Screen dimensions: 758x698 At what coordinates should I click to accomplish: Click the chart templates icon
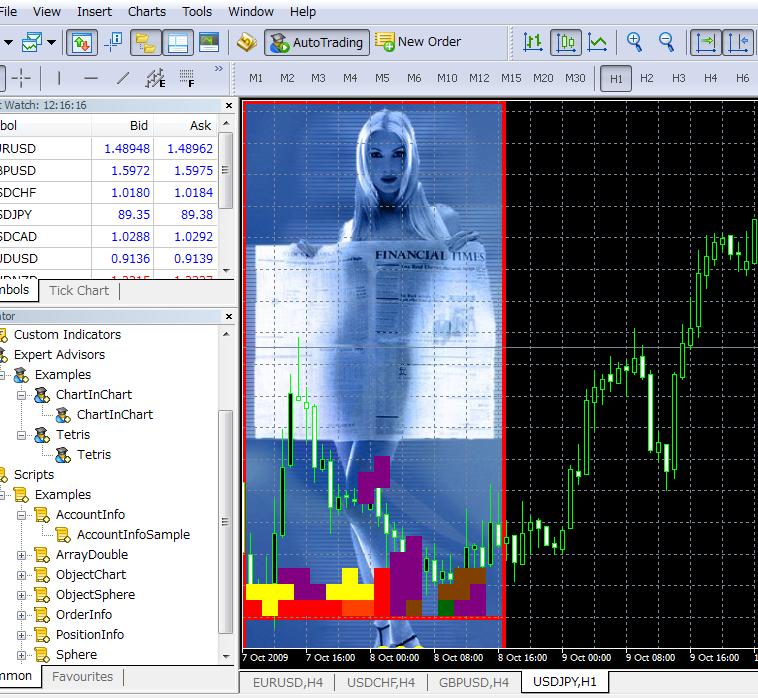(x=32, y=43)
